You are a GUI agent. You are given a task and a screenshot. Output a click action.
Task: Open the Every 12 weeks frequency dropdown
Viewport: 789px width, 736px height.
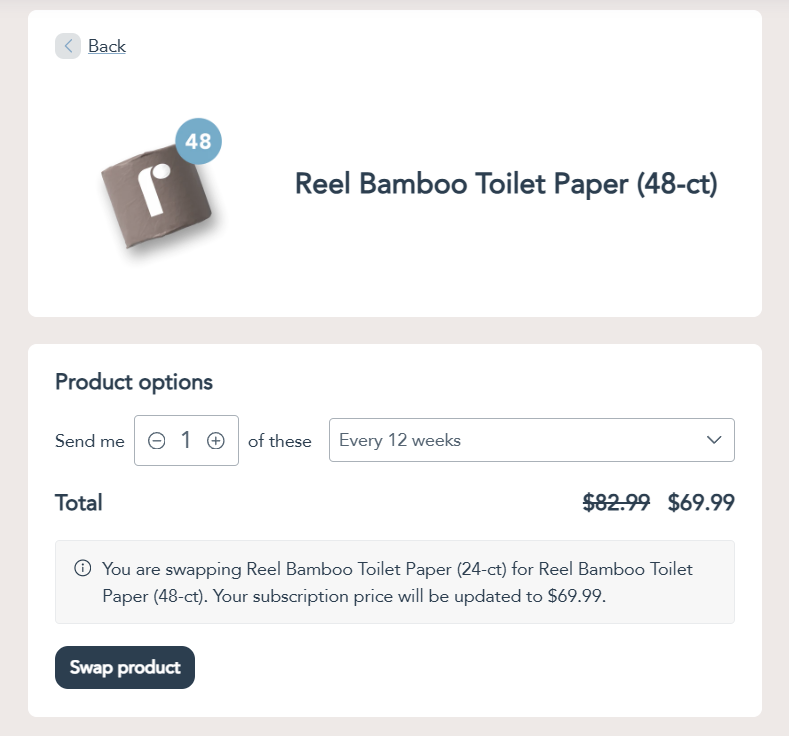(520, 441)
